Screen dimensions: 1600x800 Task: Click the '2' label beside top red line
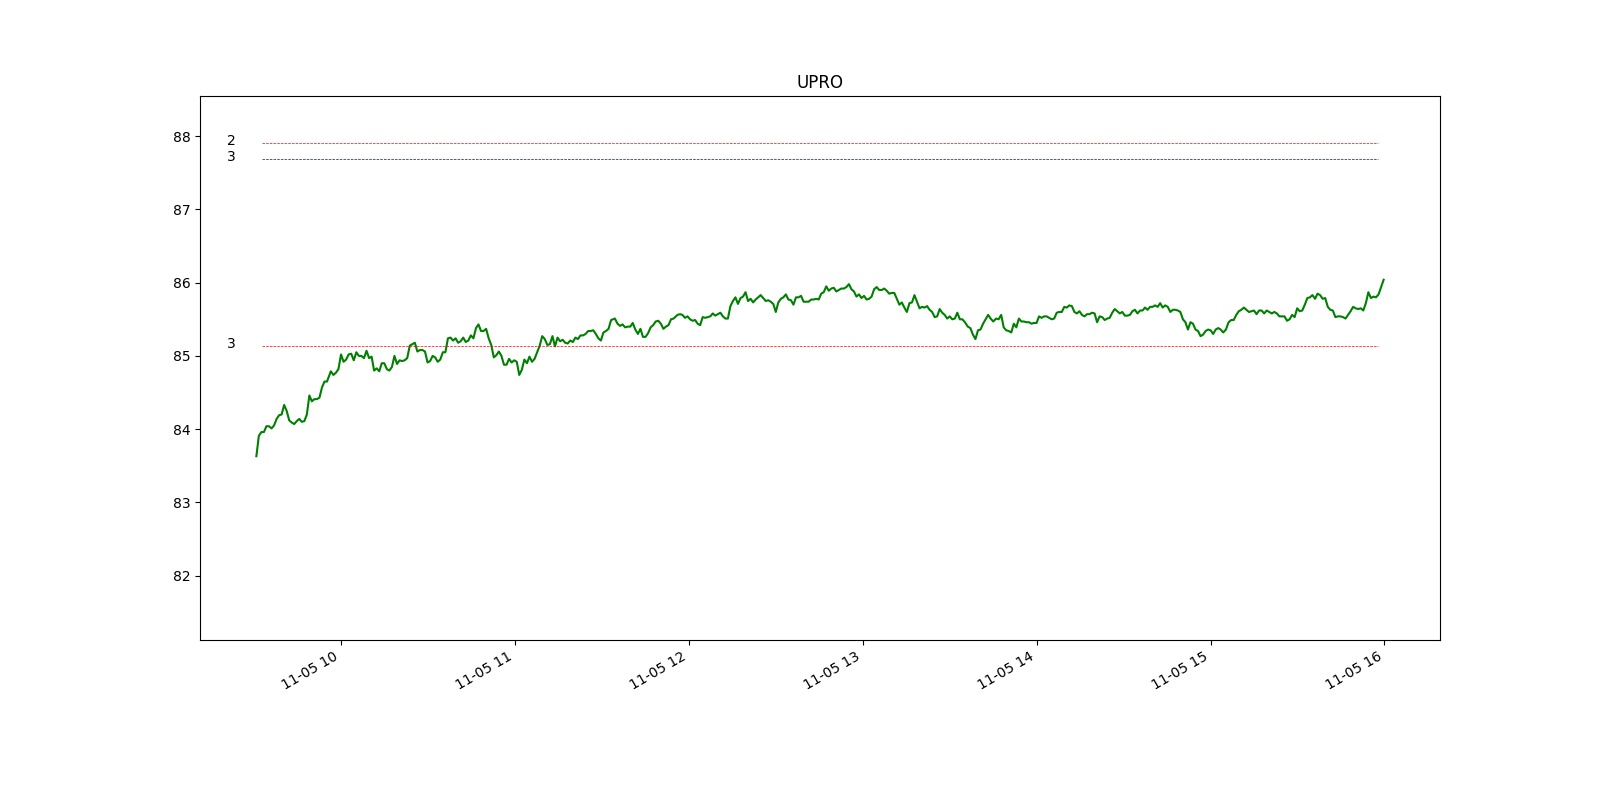pyautogui.click(x=231, y=141)
